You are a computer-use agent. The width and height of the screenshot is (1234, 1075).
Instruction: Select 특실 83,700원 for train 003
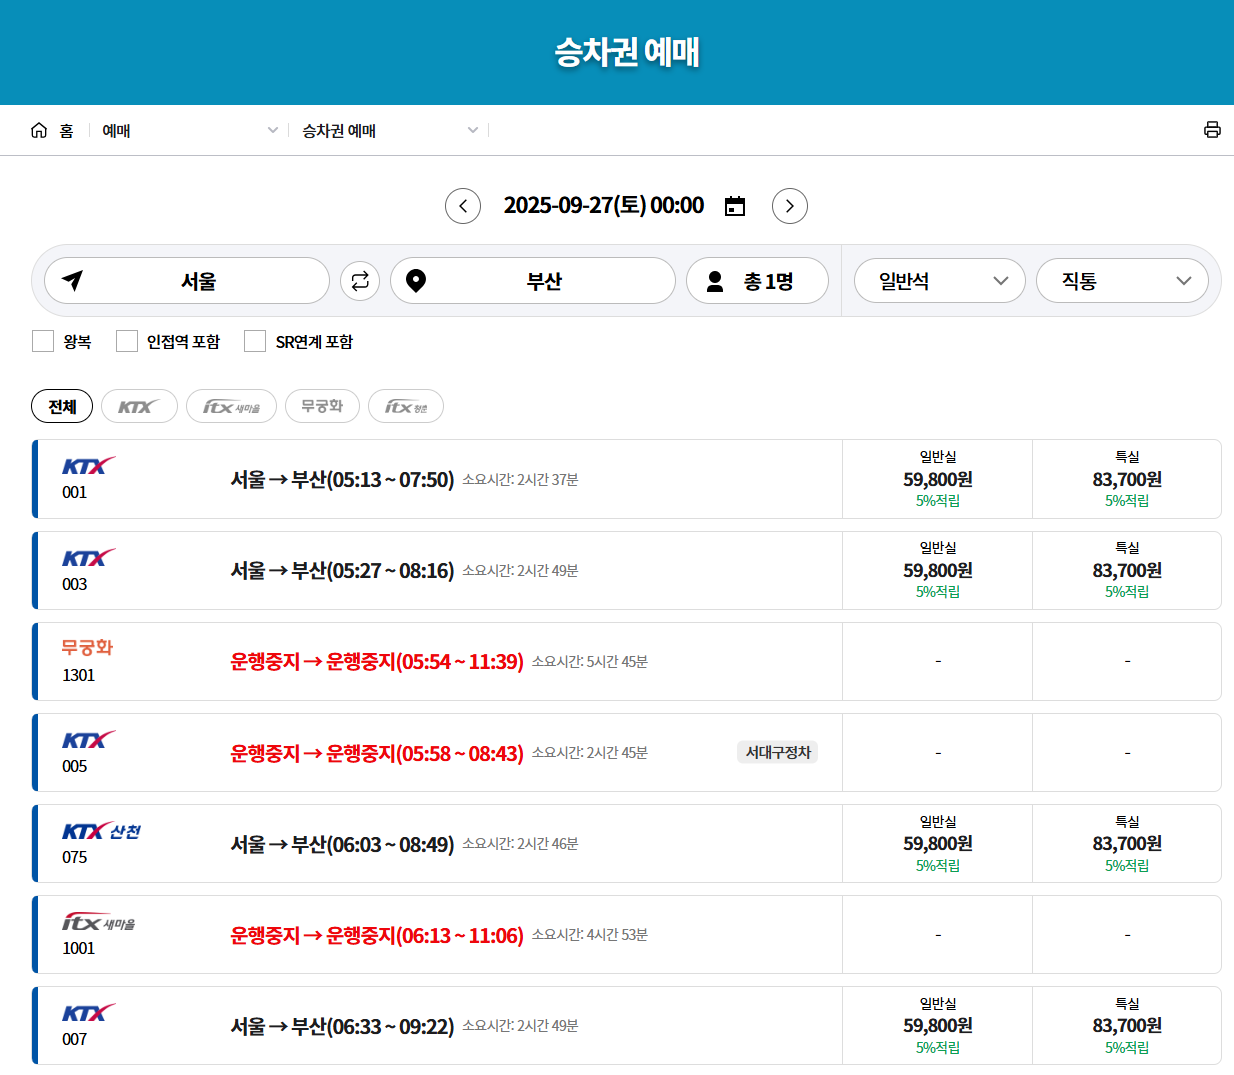(x=1127, y=570)
